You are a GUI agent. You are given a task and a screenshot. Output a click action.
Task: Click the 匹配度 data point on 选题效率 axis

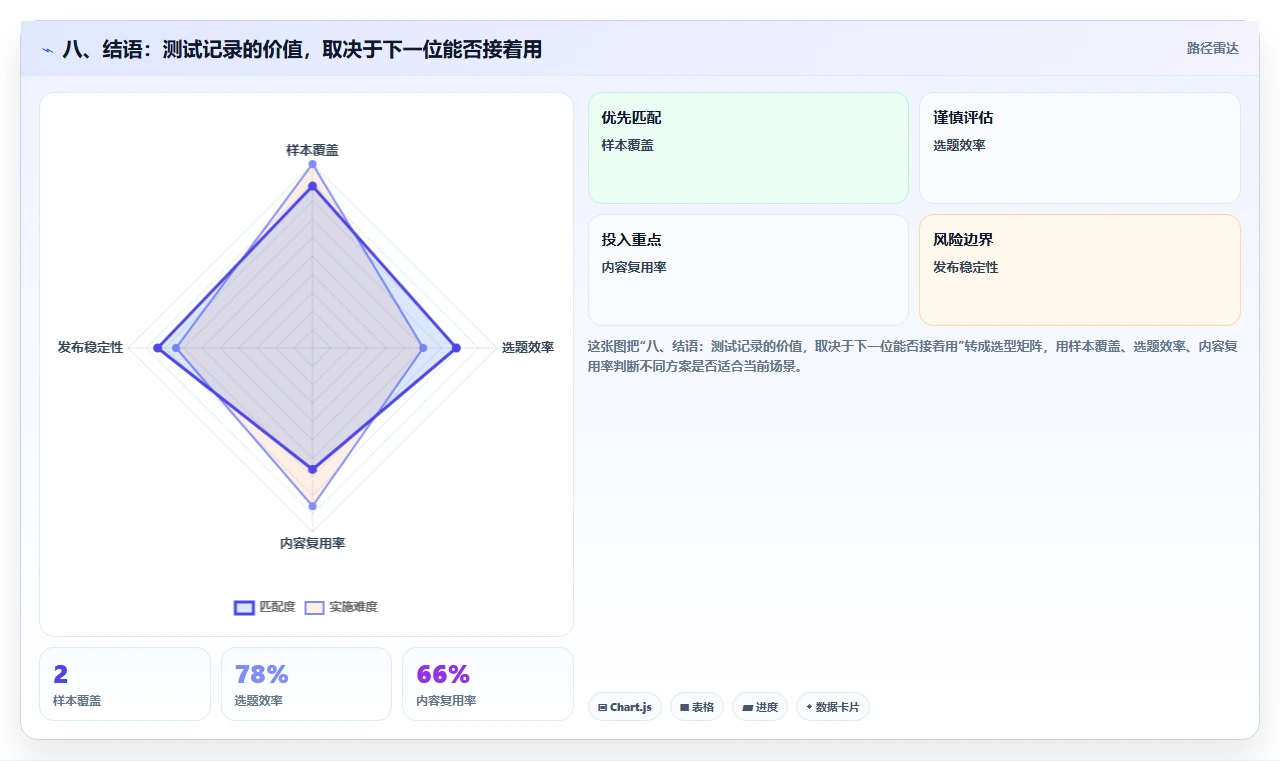click(x=456, y=348)
